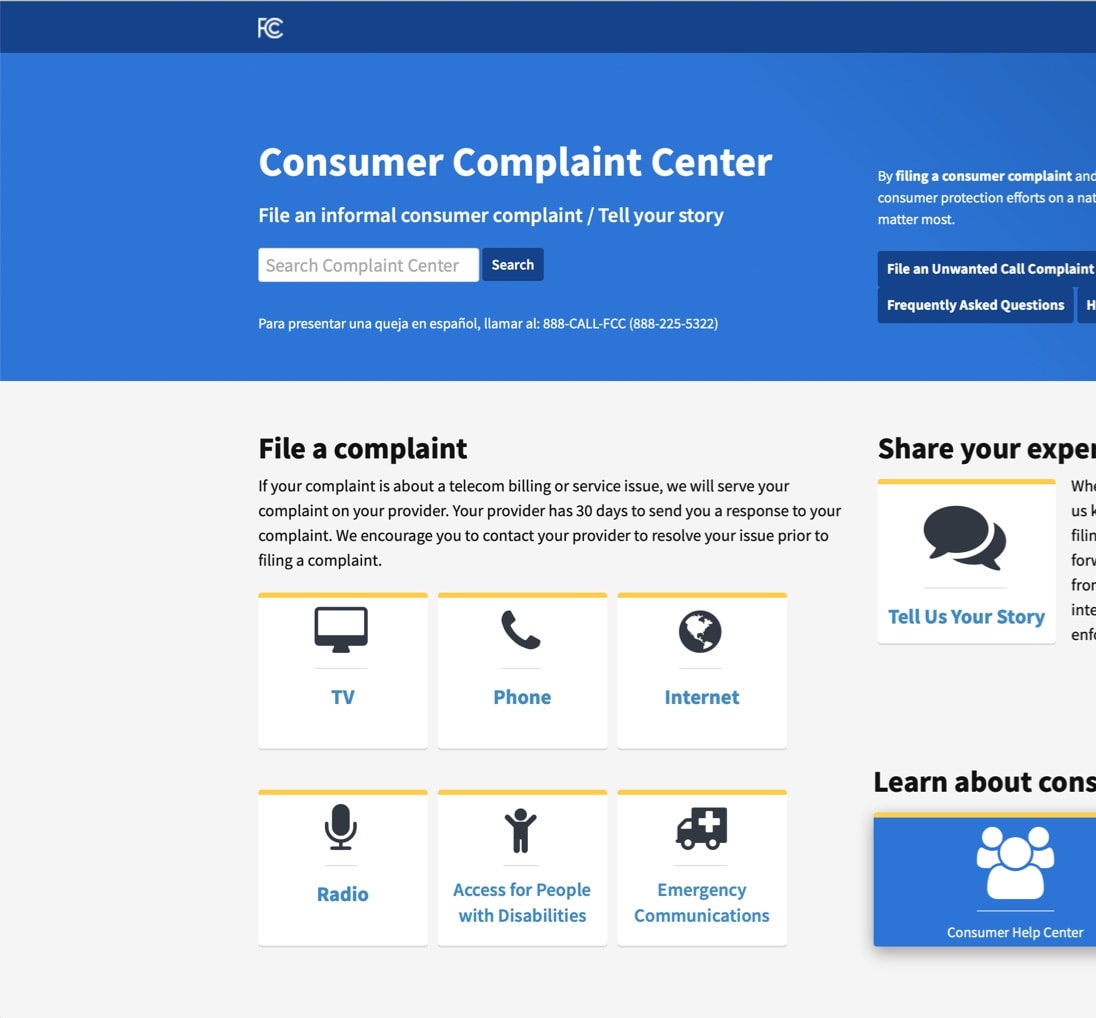Open the Internet complaint link
This screenshot has height=1018, width=1096.
[702, 697]
